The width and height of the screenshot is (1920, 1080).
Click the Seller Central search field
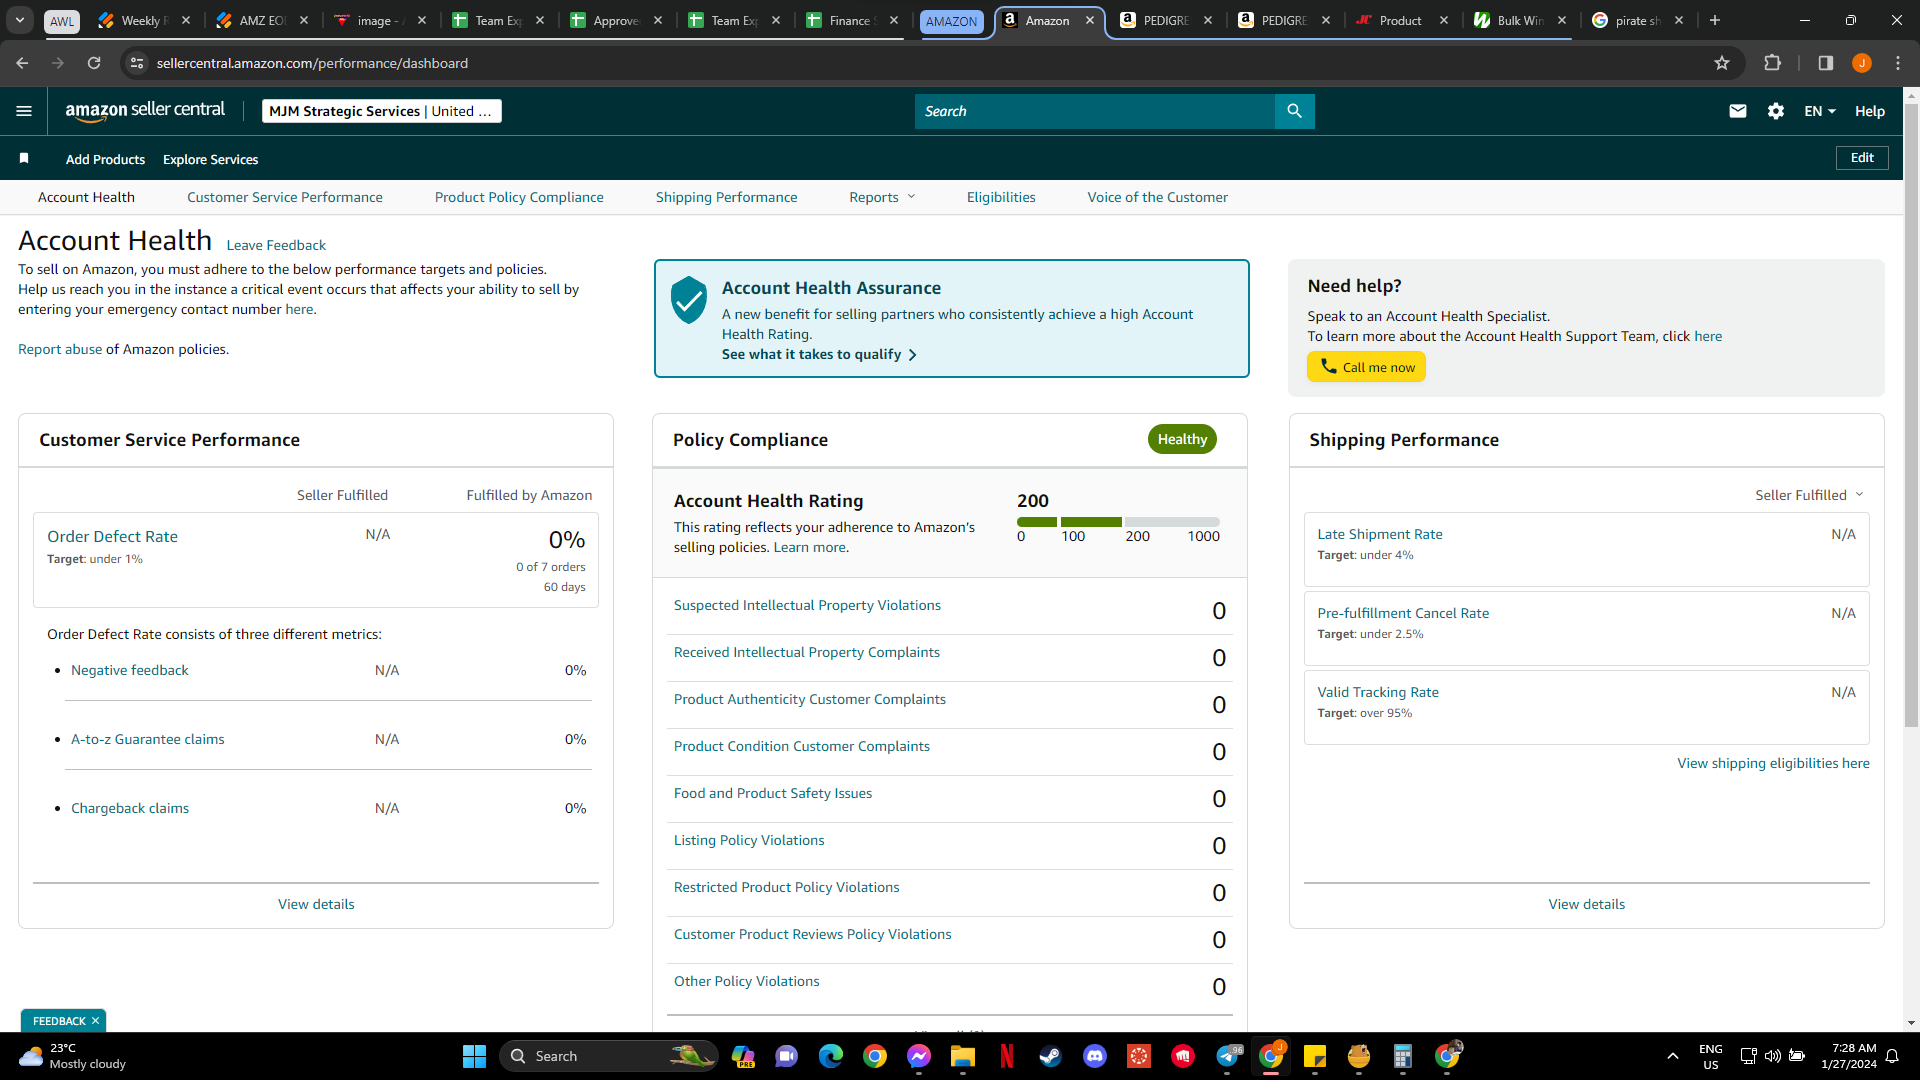1095,111
